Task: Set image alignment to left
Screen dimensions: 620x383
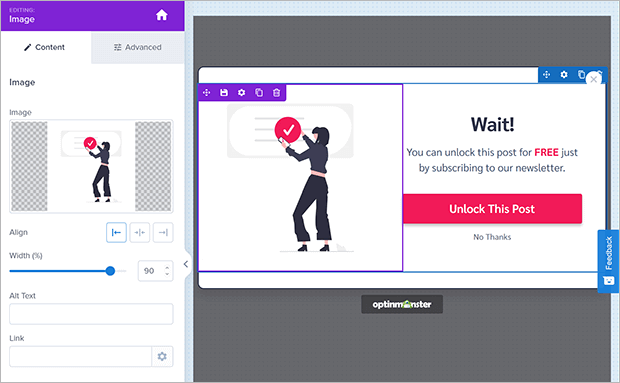Action: tap(116, 232)
